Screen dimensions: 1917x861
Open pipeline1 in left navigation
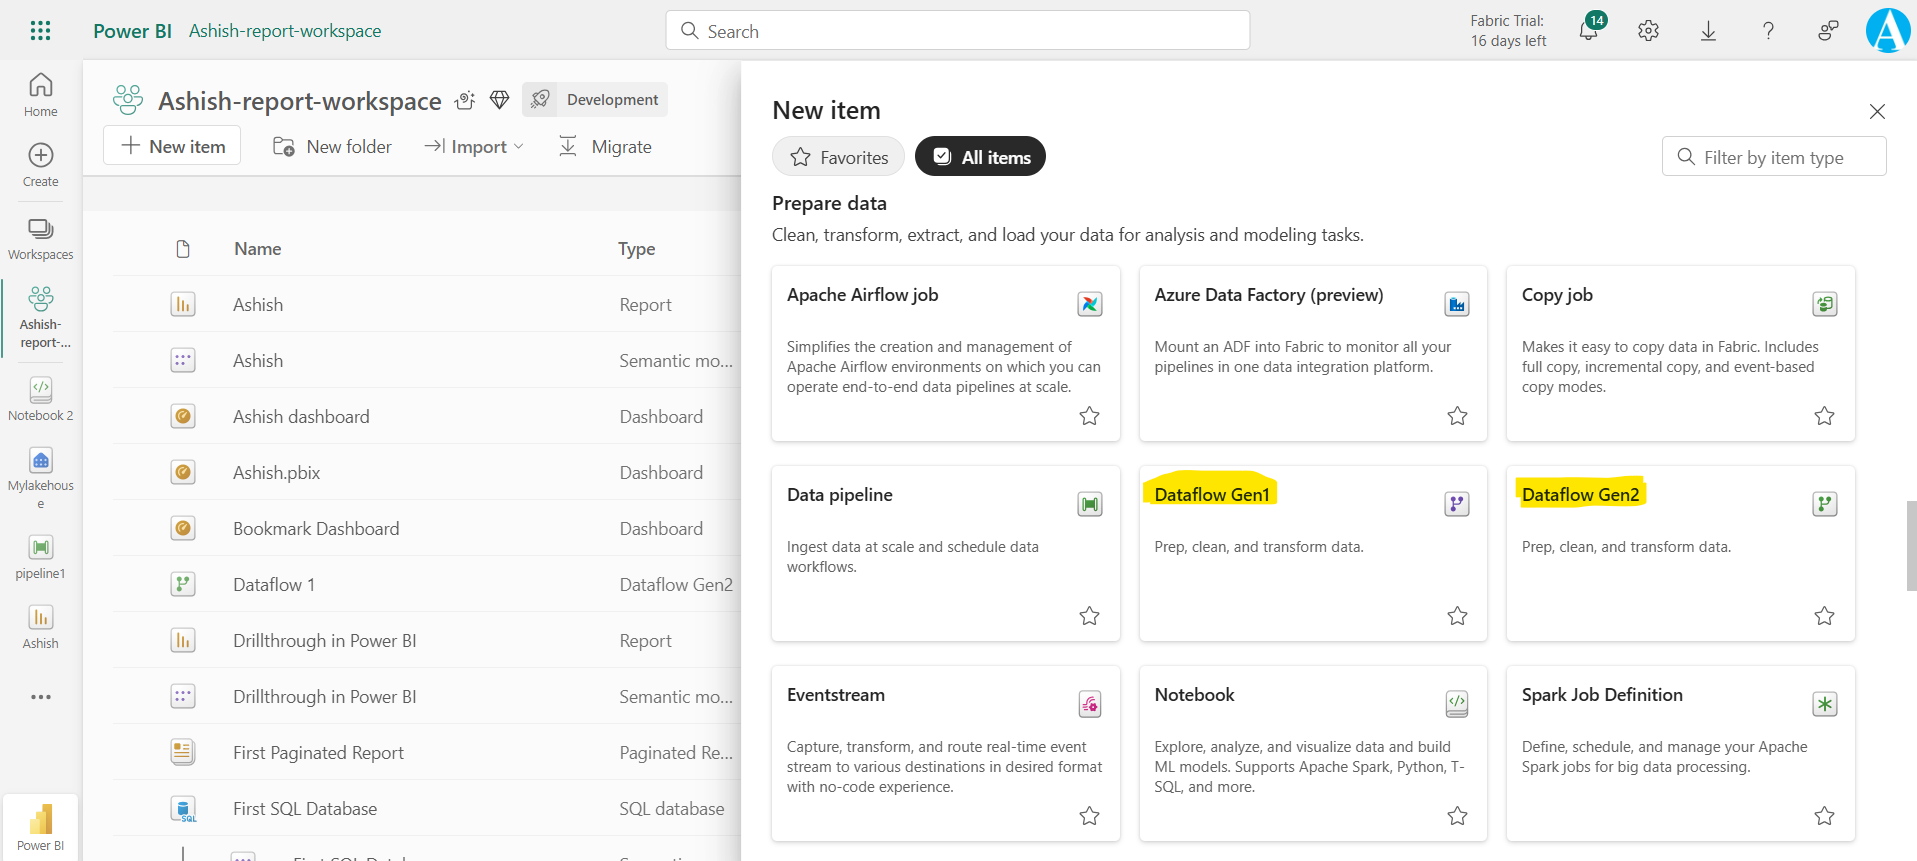41,557
